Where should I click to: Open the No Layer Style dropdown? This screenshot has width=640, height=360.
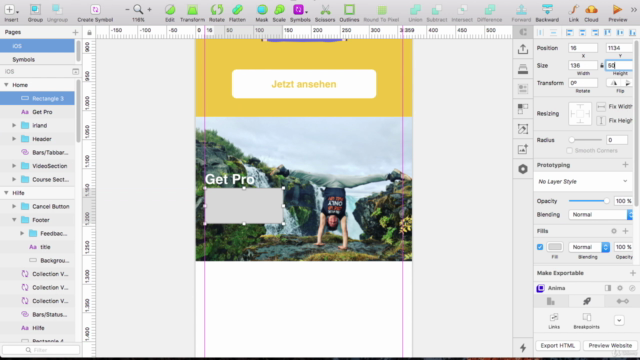pos(583,181)
